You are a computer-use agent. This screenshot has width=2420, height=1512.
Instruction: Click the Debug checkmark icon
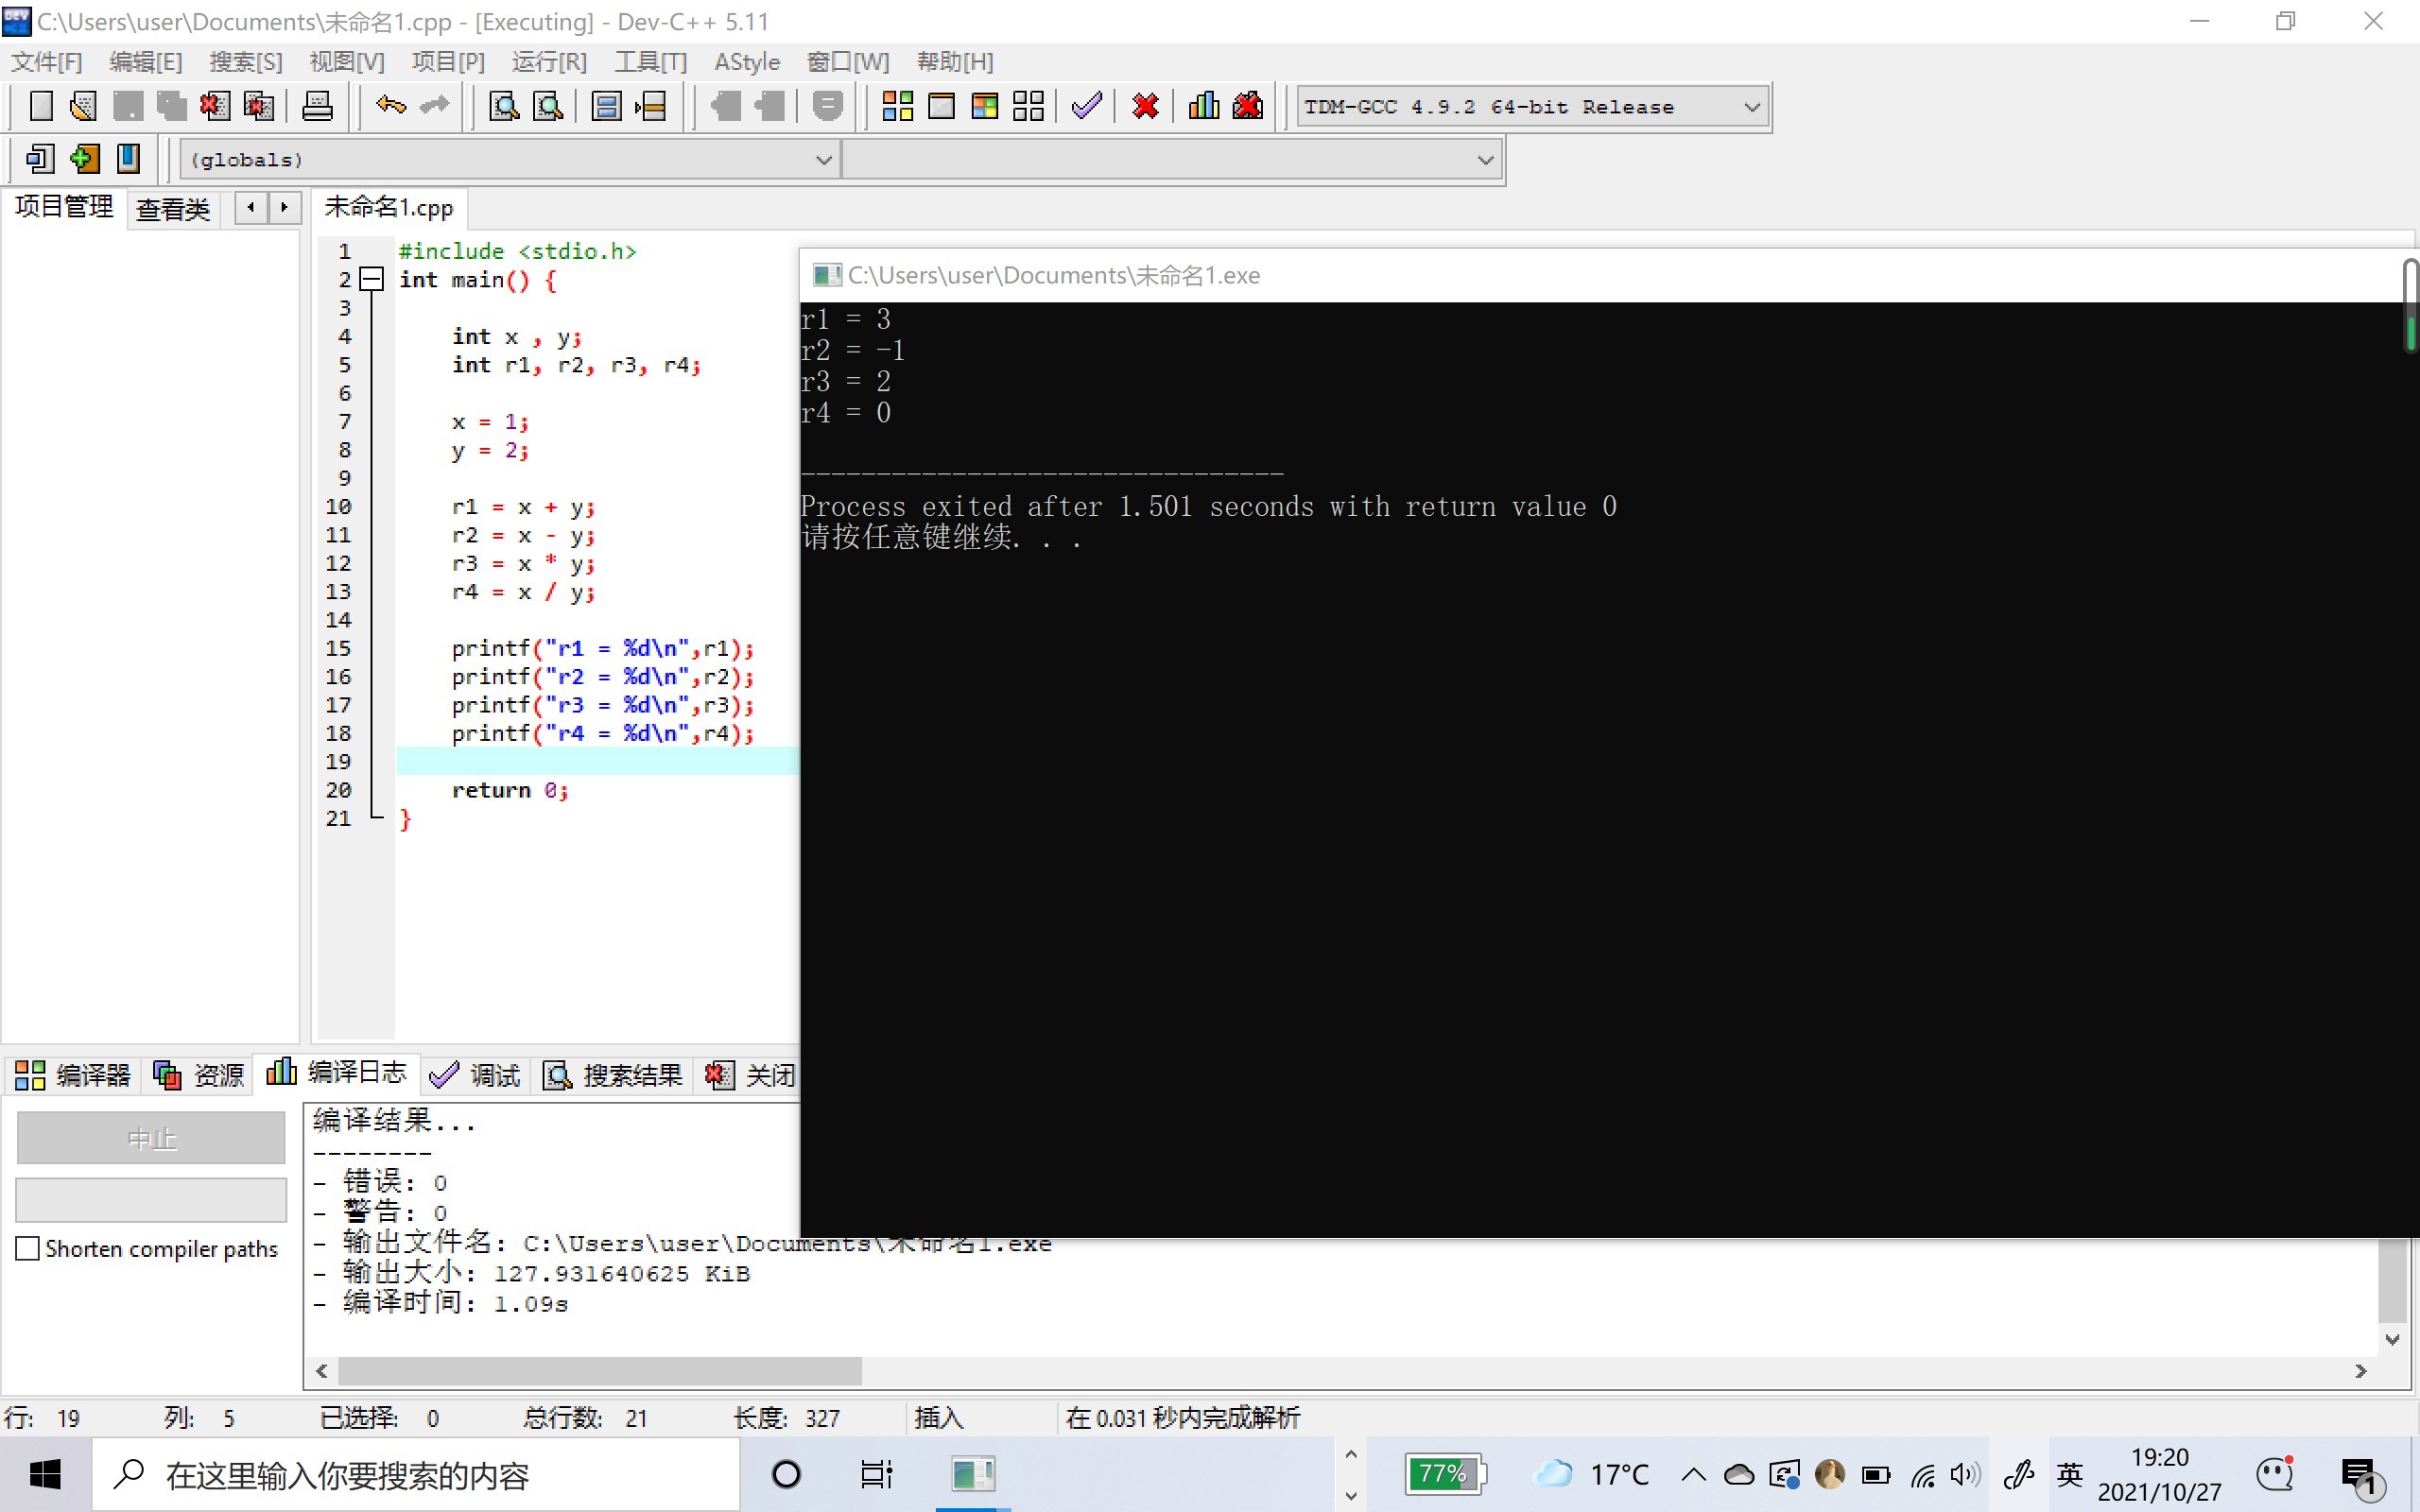[x=1087, y=106]
